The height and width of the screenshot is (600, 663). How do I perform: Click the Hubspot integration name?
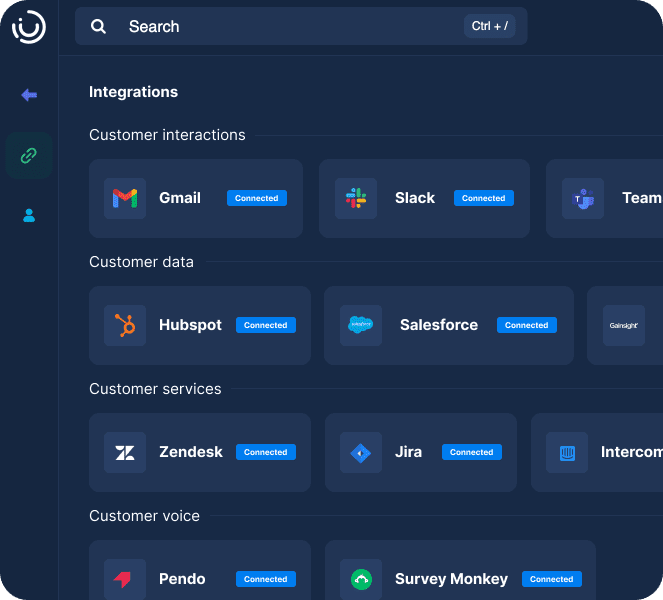point(190,325)
